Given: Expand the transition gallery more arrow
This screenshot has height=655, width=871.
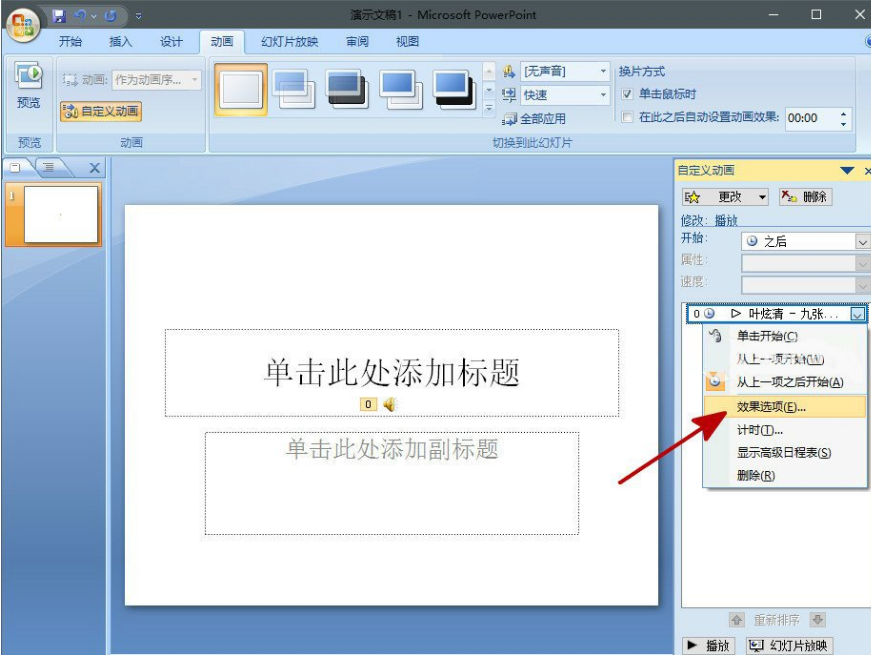Looking at the screenshot, I should (489, 108).
